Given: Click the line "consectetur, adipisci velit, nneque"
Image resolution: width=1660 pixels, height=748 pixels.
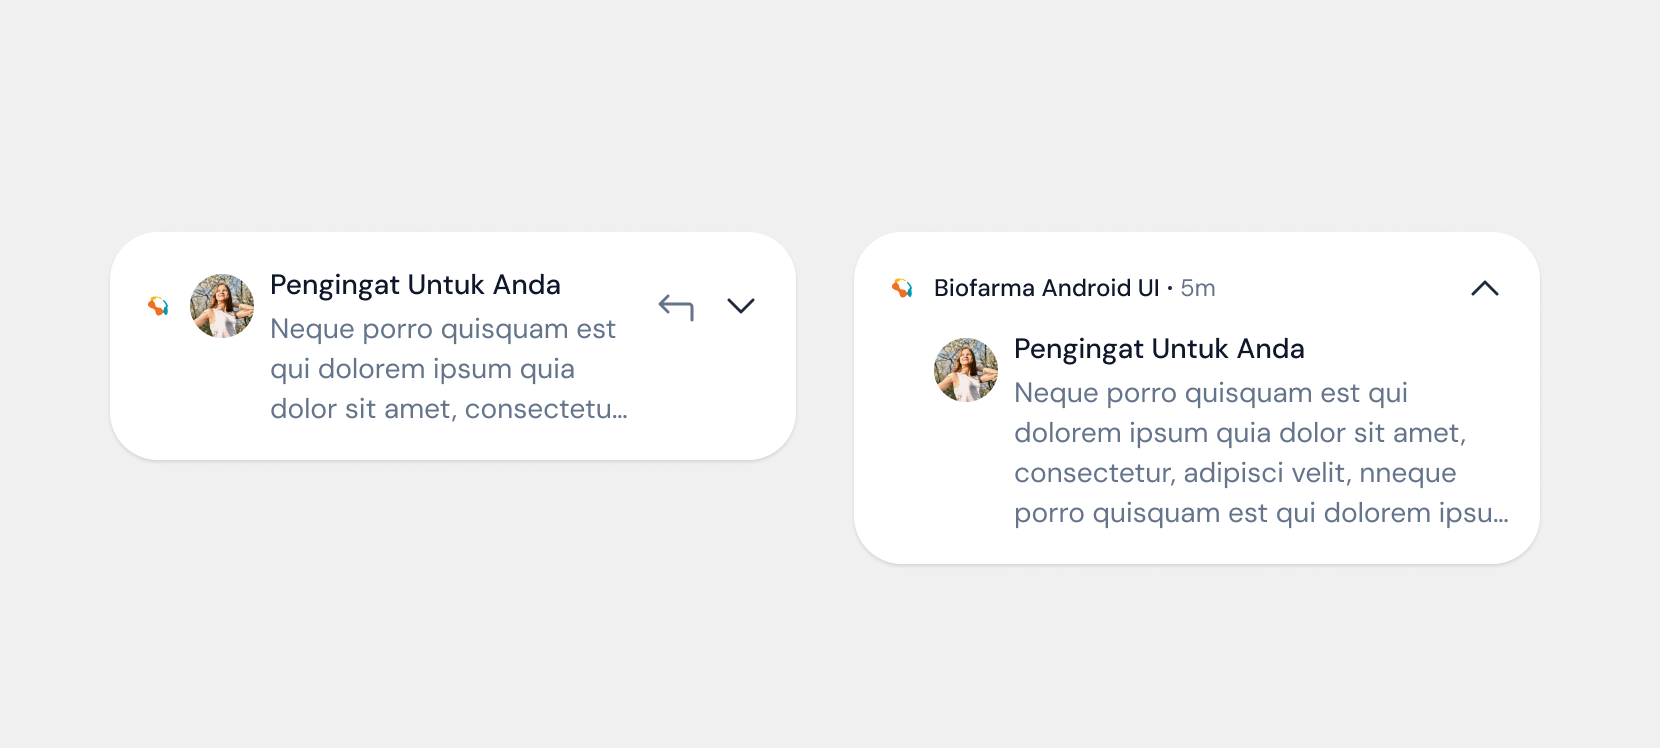Looking at the screenshot, I should pos(1235,473).
